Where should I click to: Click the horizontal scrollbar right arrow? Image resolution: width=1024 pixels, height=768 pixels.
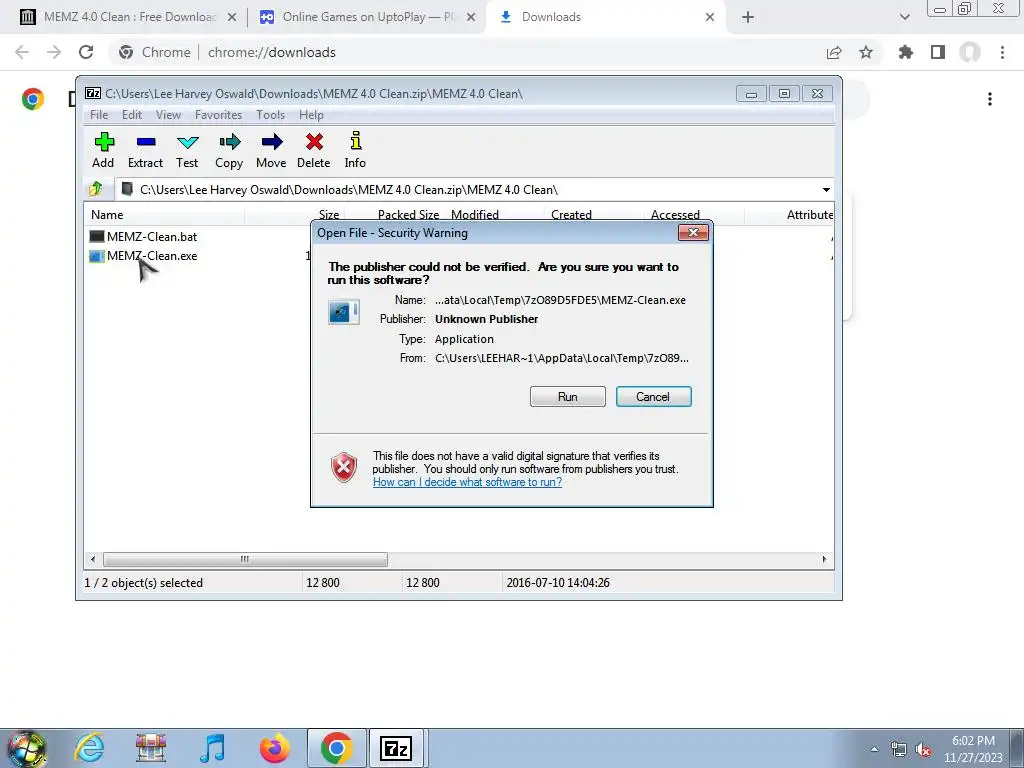[x=824, y=559]
